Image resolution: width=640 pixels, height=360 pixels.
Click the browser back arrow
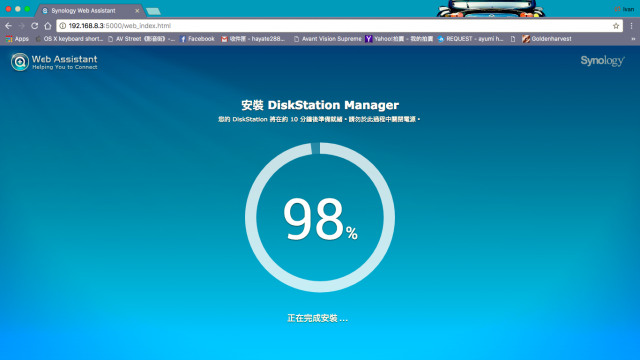9,26
